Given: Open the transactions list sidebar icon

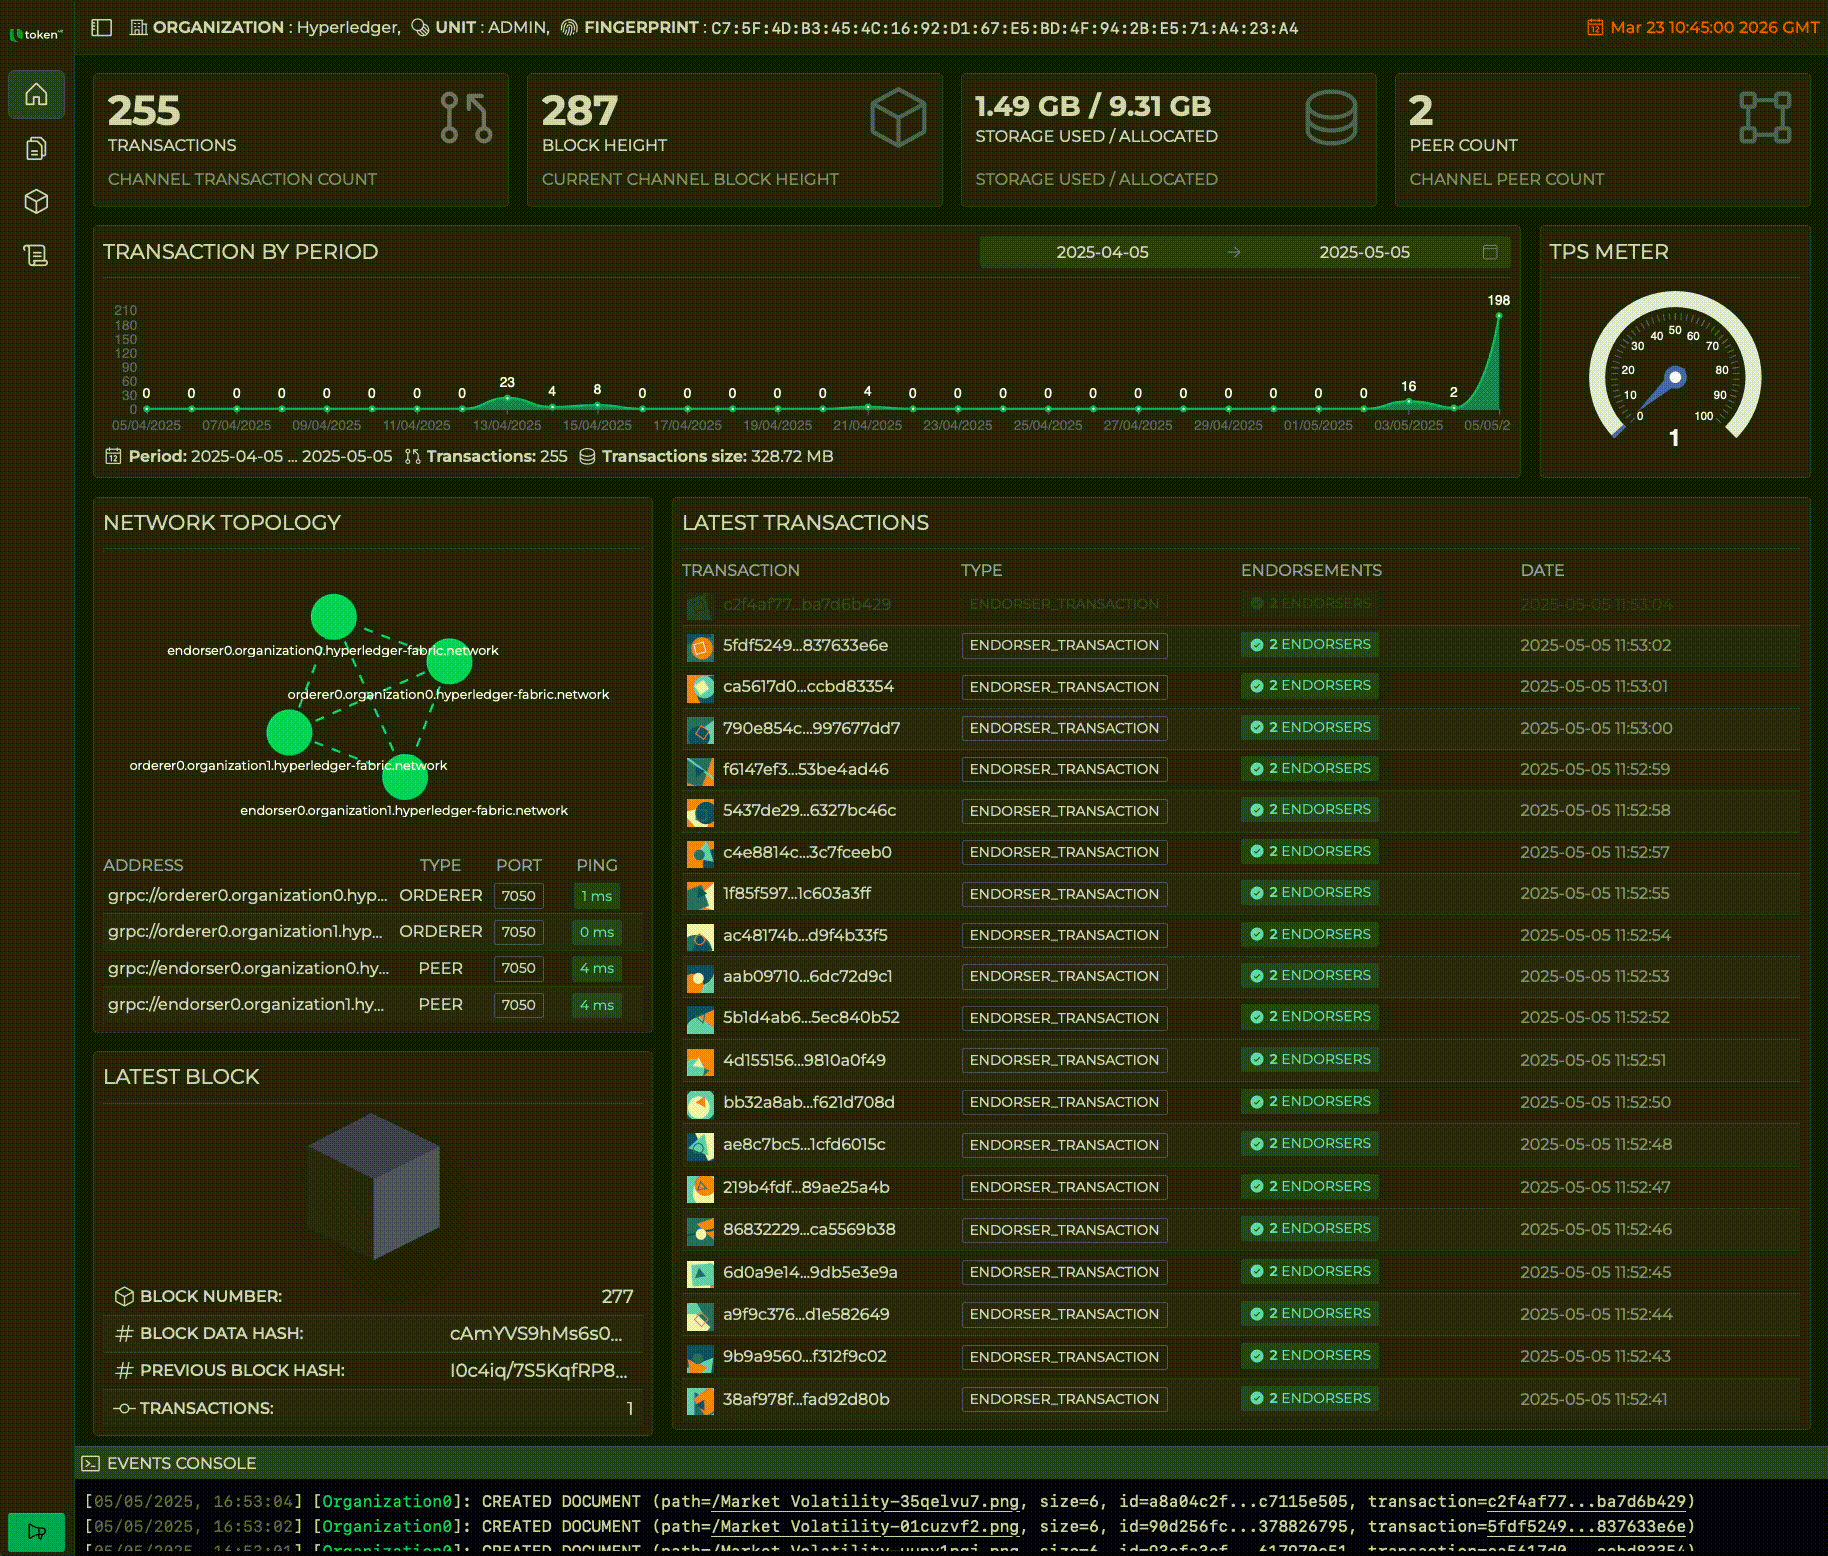Looking at the screenshot, I should point(36,256).
